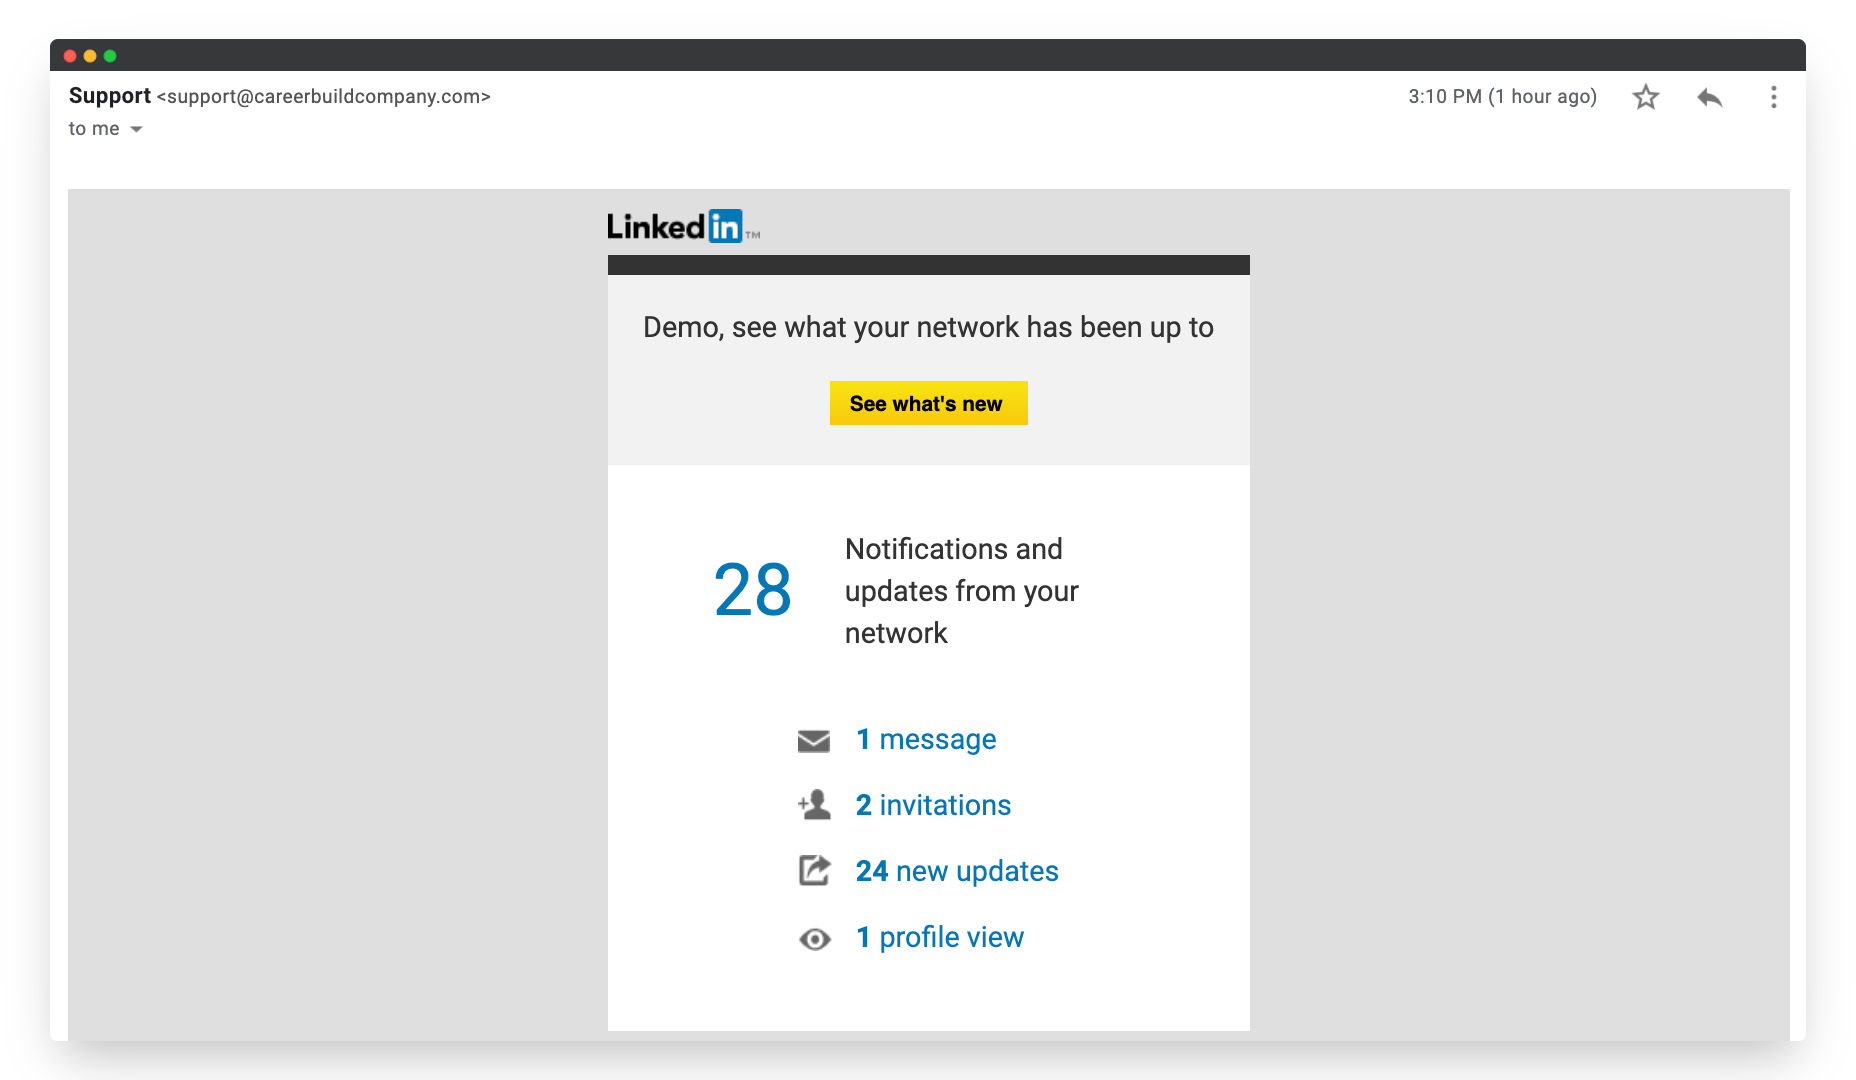
Task: Click the LinkedIn logo in the email
Action: tap(681, 226)
